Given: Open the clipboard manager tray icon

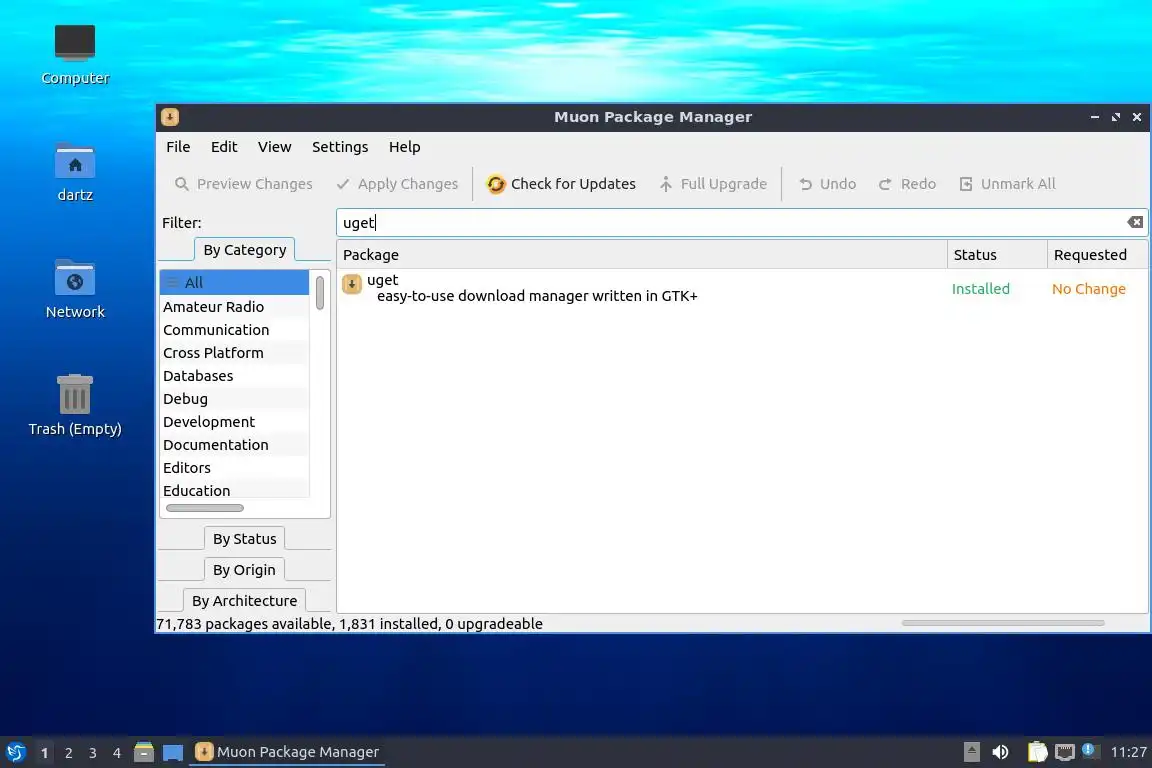Looking at the screenshot, I should [1037, 752].
